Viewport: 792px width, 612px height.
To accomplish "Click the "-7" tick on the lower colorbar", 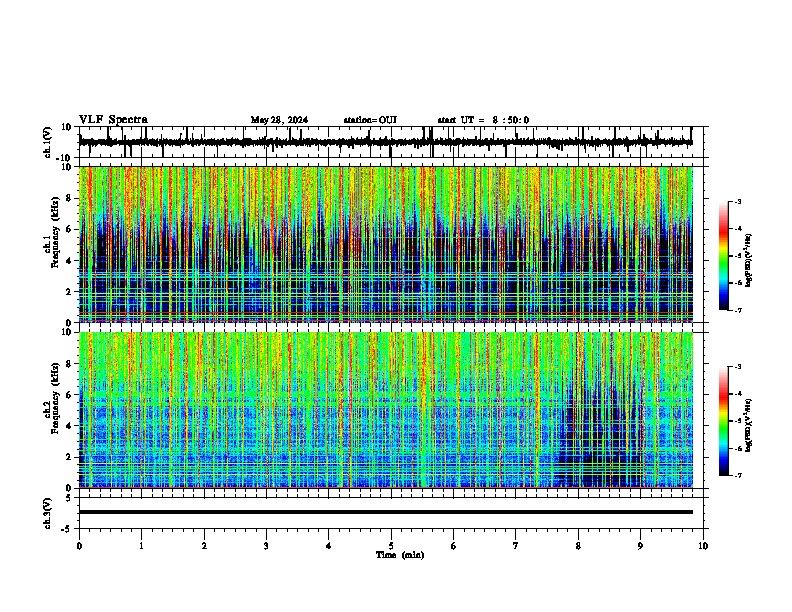I will click(737, 476).
